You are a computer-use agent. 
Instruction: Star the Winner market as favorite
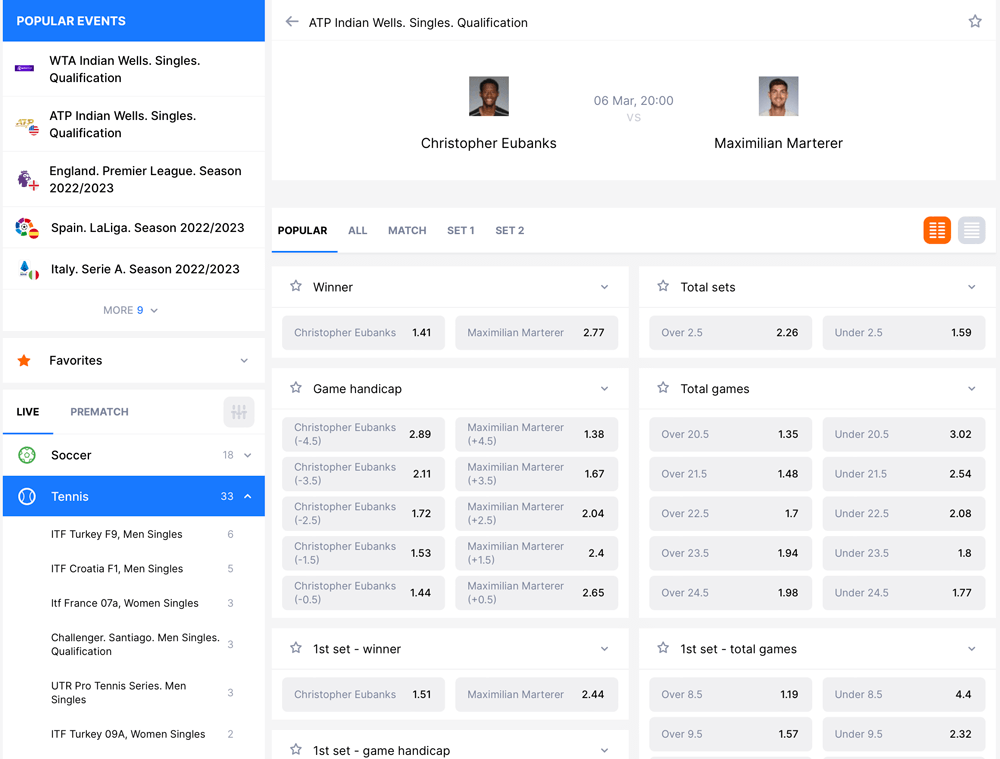click(x=296, y=287)
